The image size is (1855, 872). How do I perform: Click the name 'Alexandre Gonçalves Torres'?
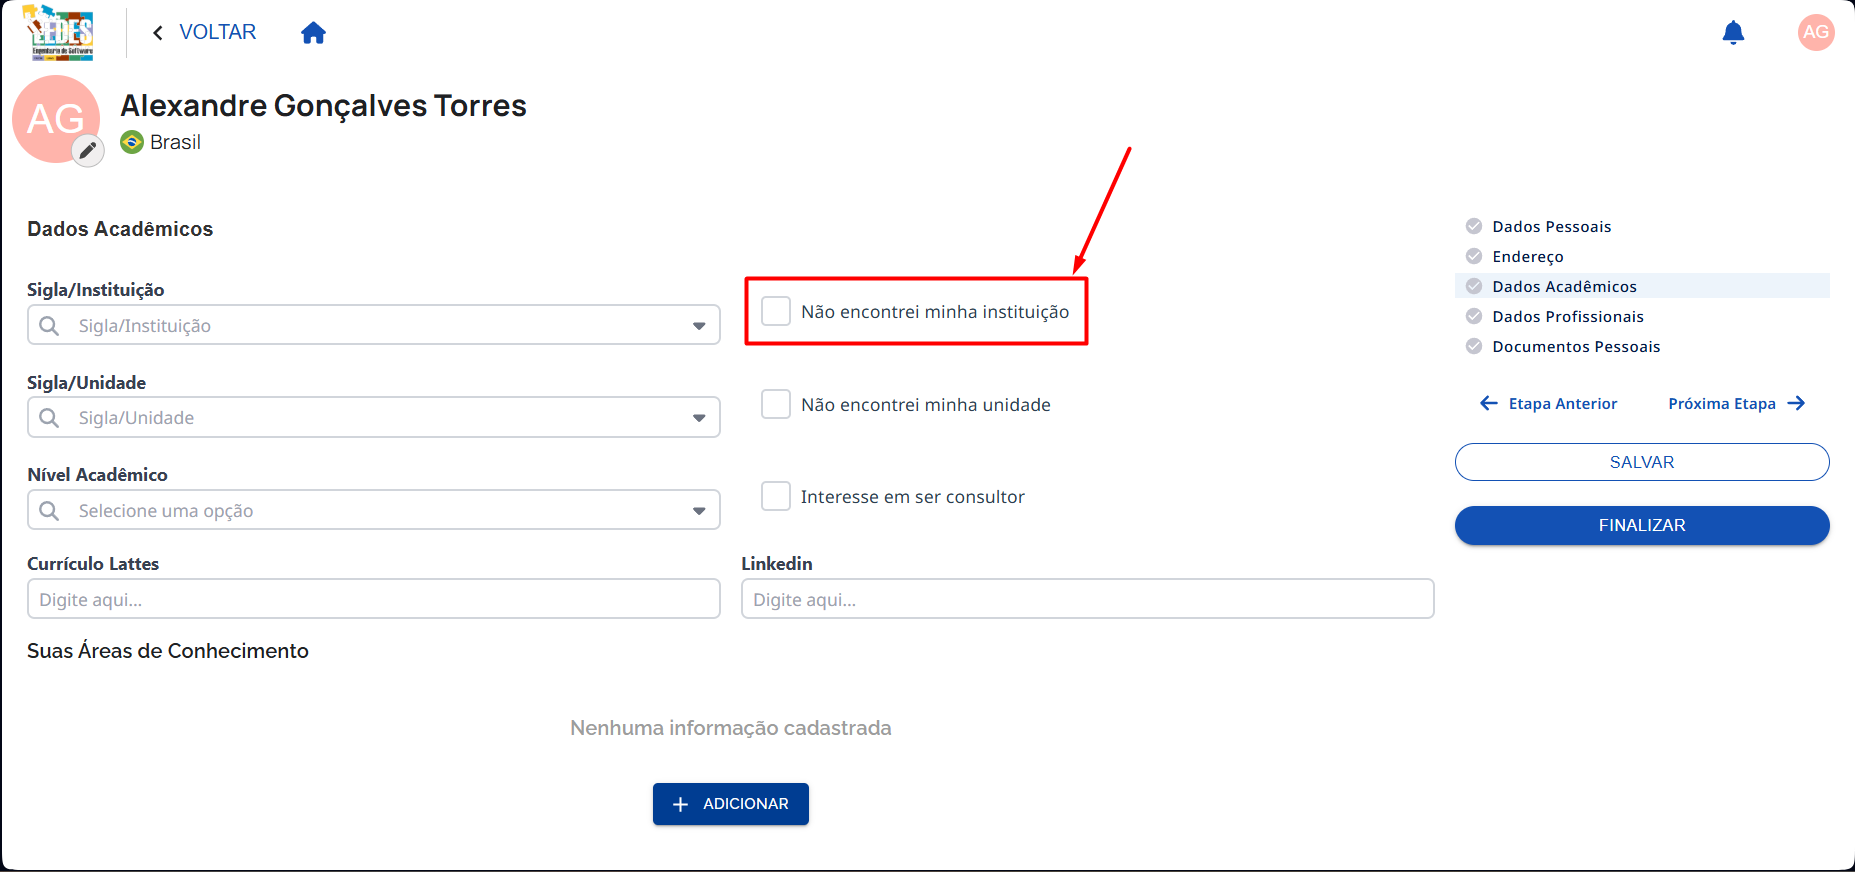coord(323,106)
